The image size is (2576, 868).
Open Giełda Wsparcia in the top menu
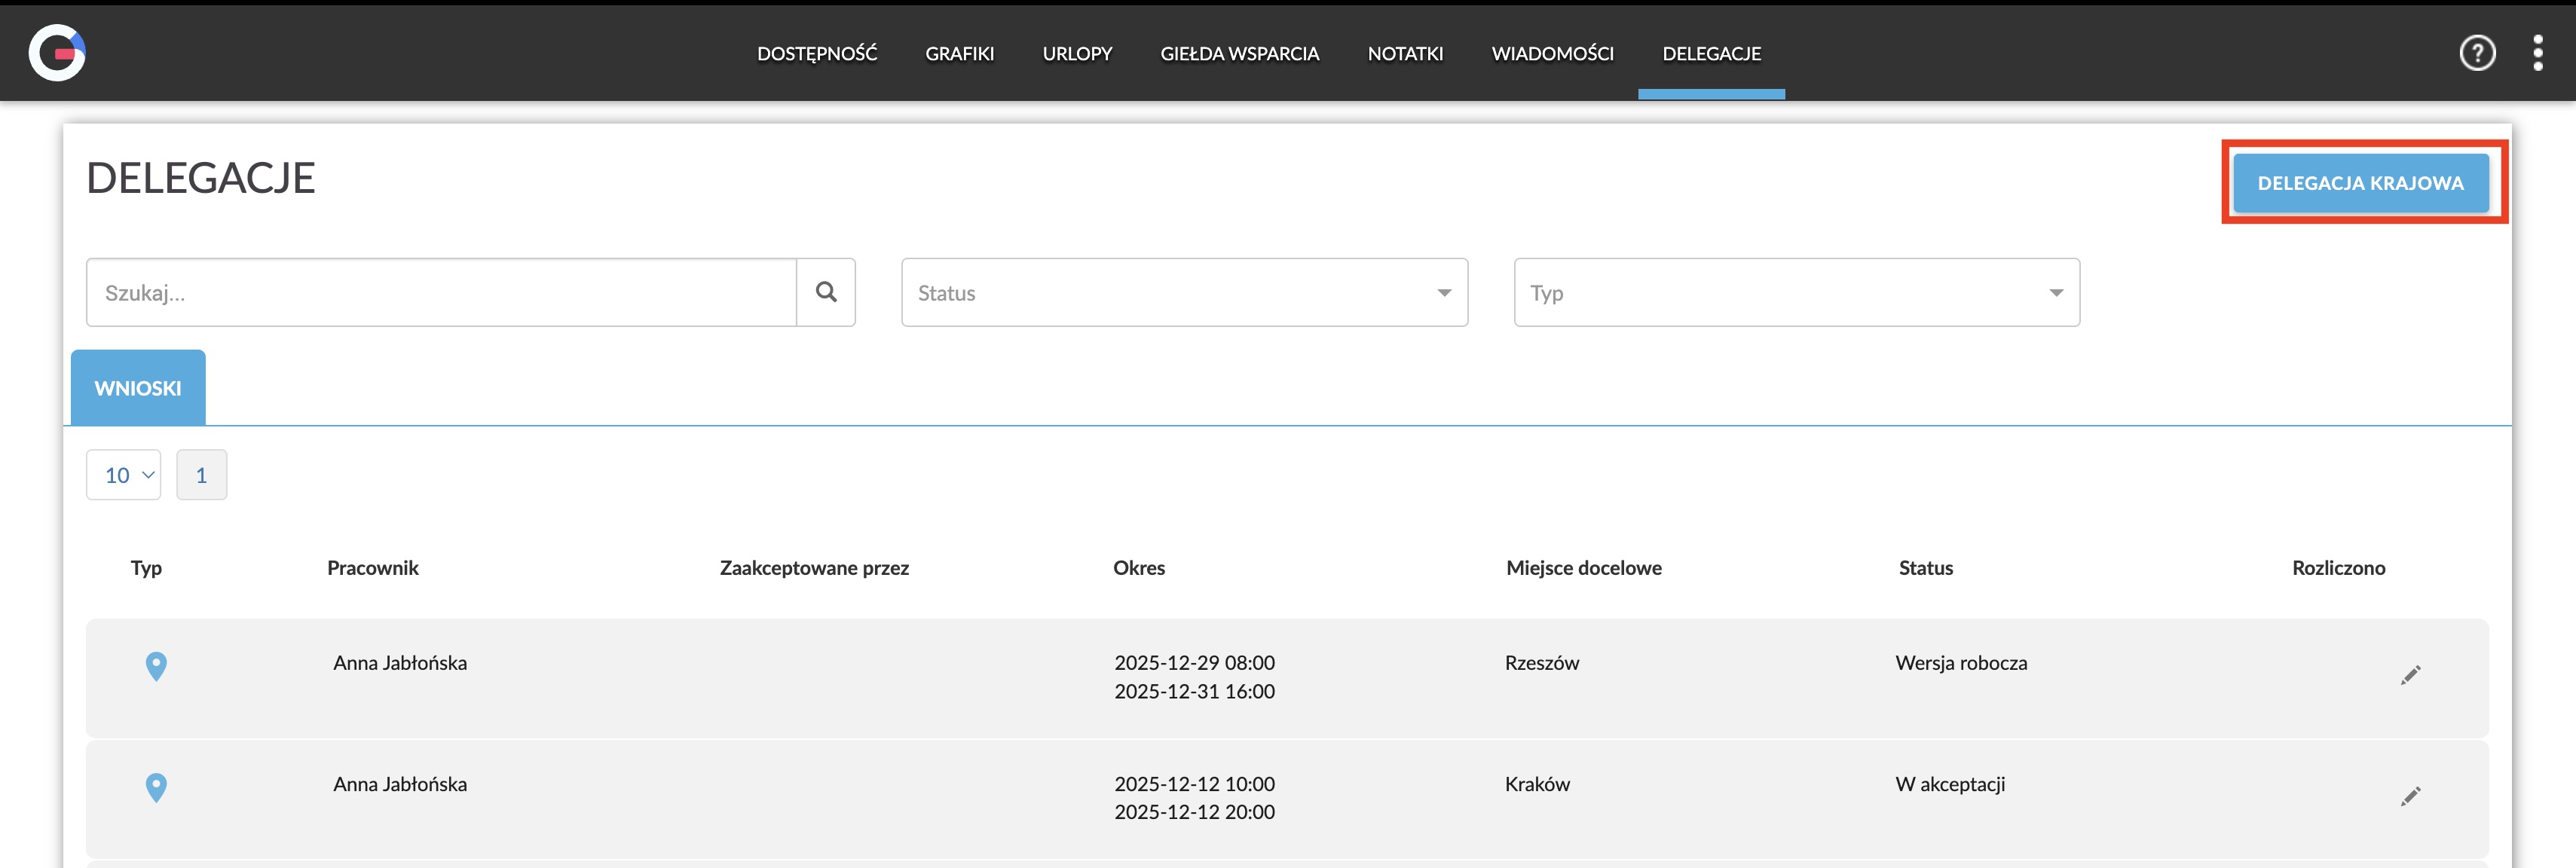coord(1239,54)
